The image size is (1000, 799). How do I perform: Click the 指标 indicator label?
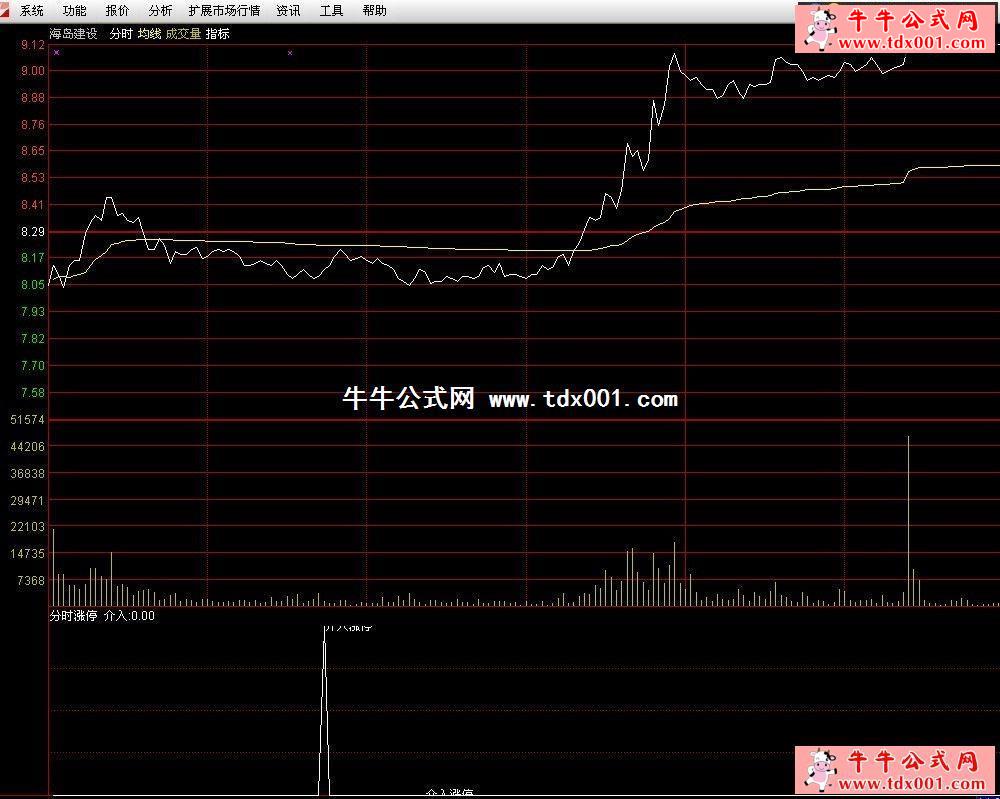point(217,34)
